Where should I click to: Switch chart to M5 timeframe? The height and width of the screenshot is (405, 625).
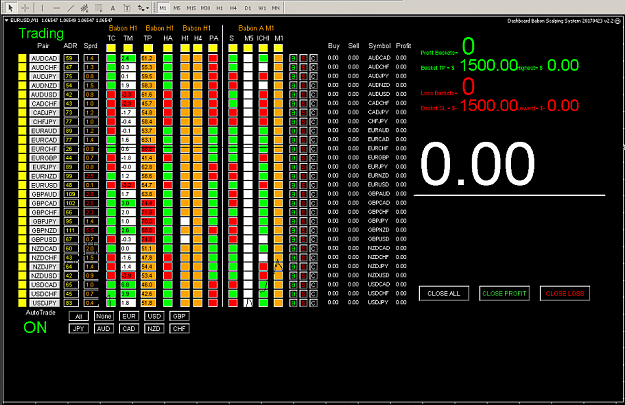tap(177, 8)
